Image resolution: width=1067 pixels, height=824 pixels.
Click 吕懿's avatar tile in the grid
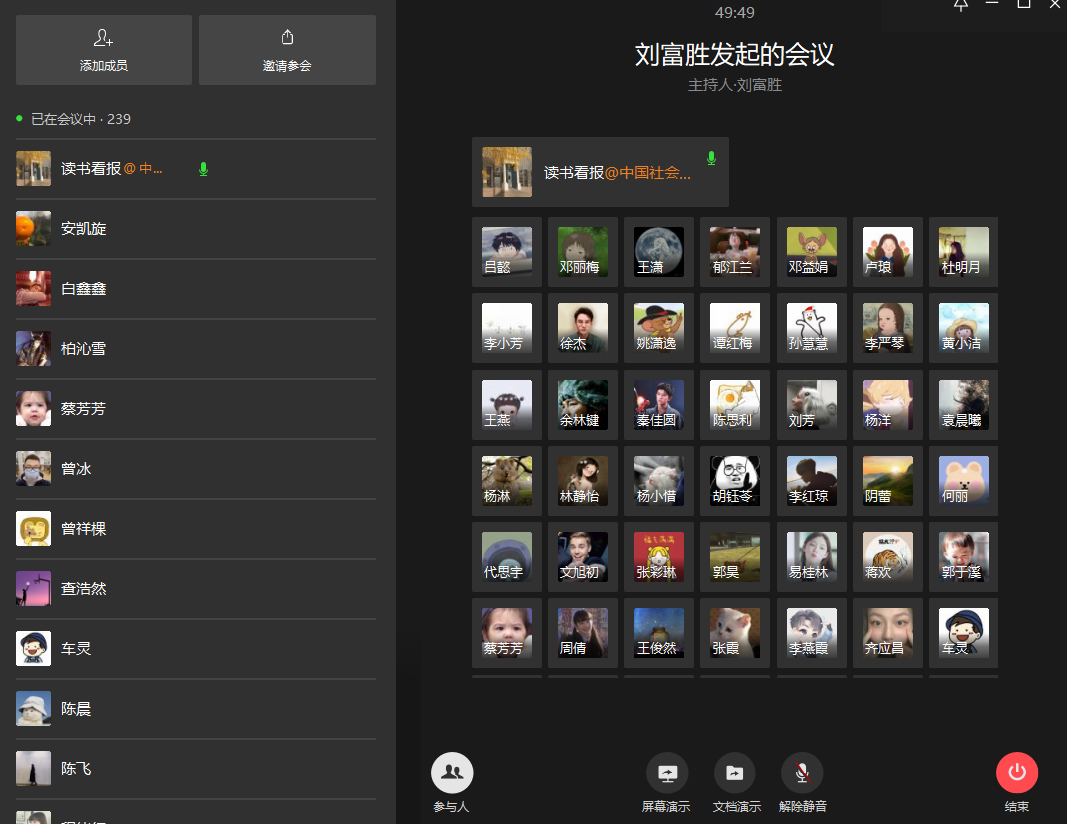[506, 252]
